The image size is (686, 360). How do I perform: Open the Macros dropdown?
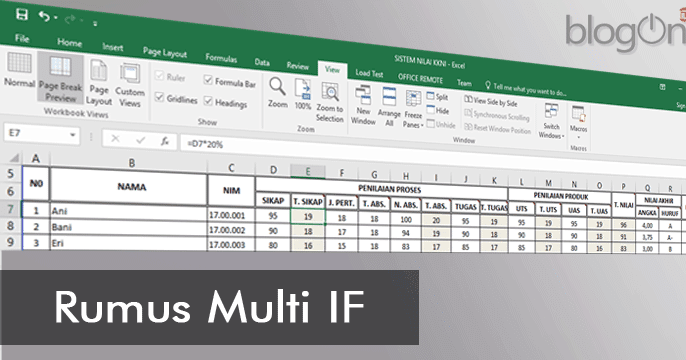[578, 123]
